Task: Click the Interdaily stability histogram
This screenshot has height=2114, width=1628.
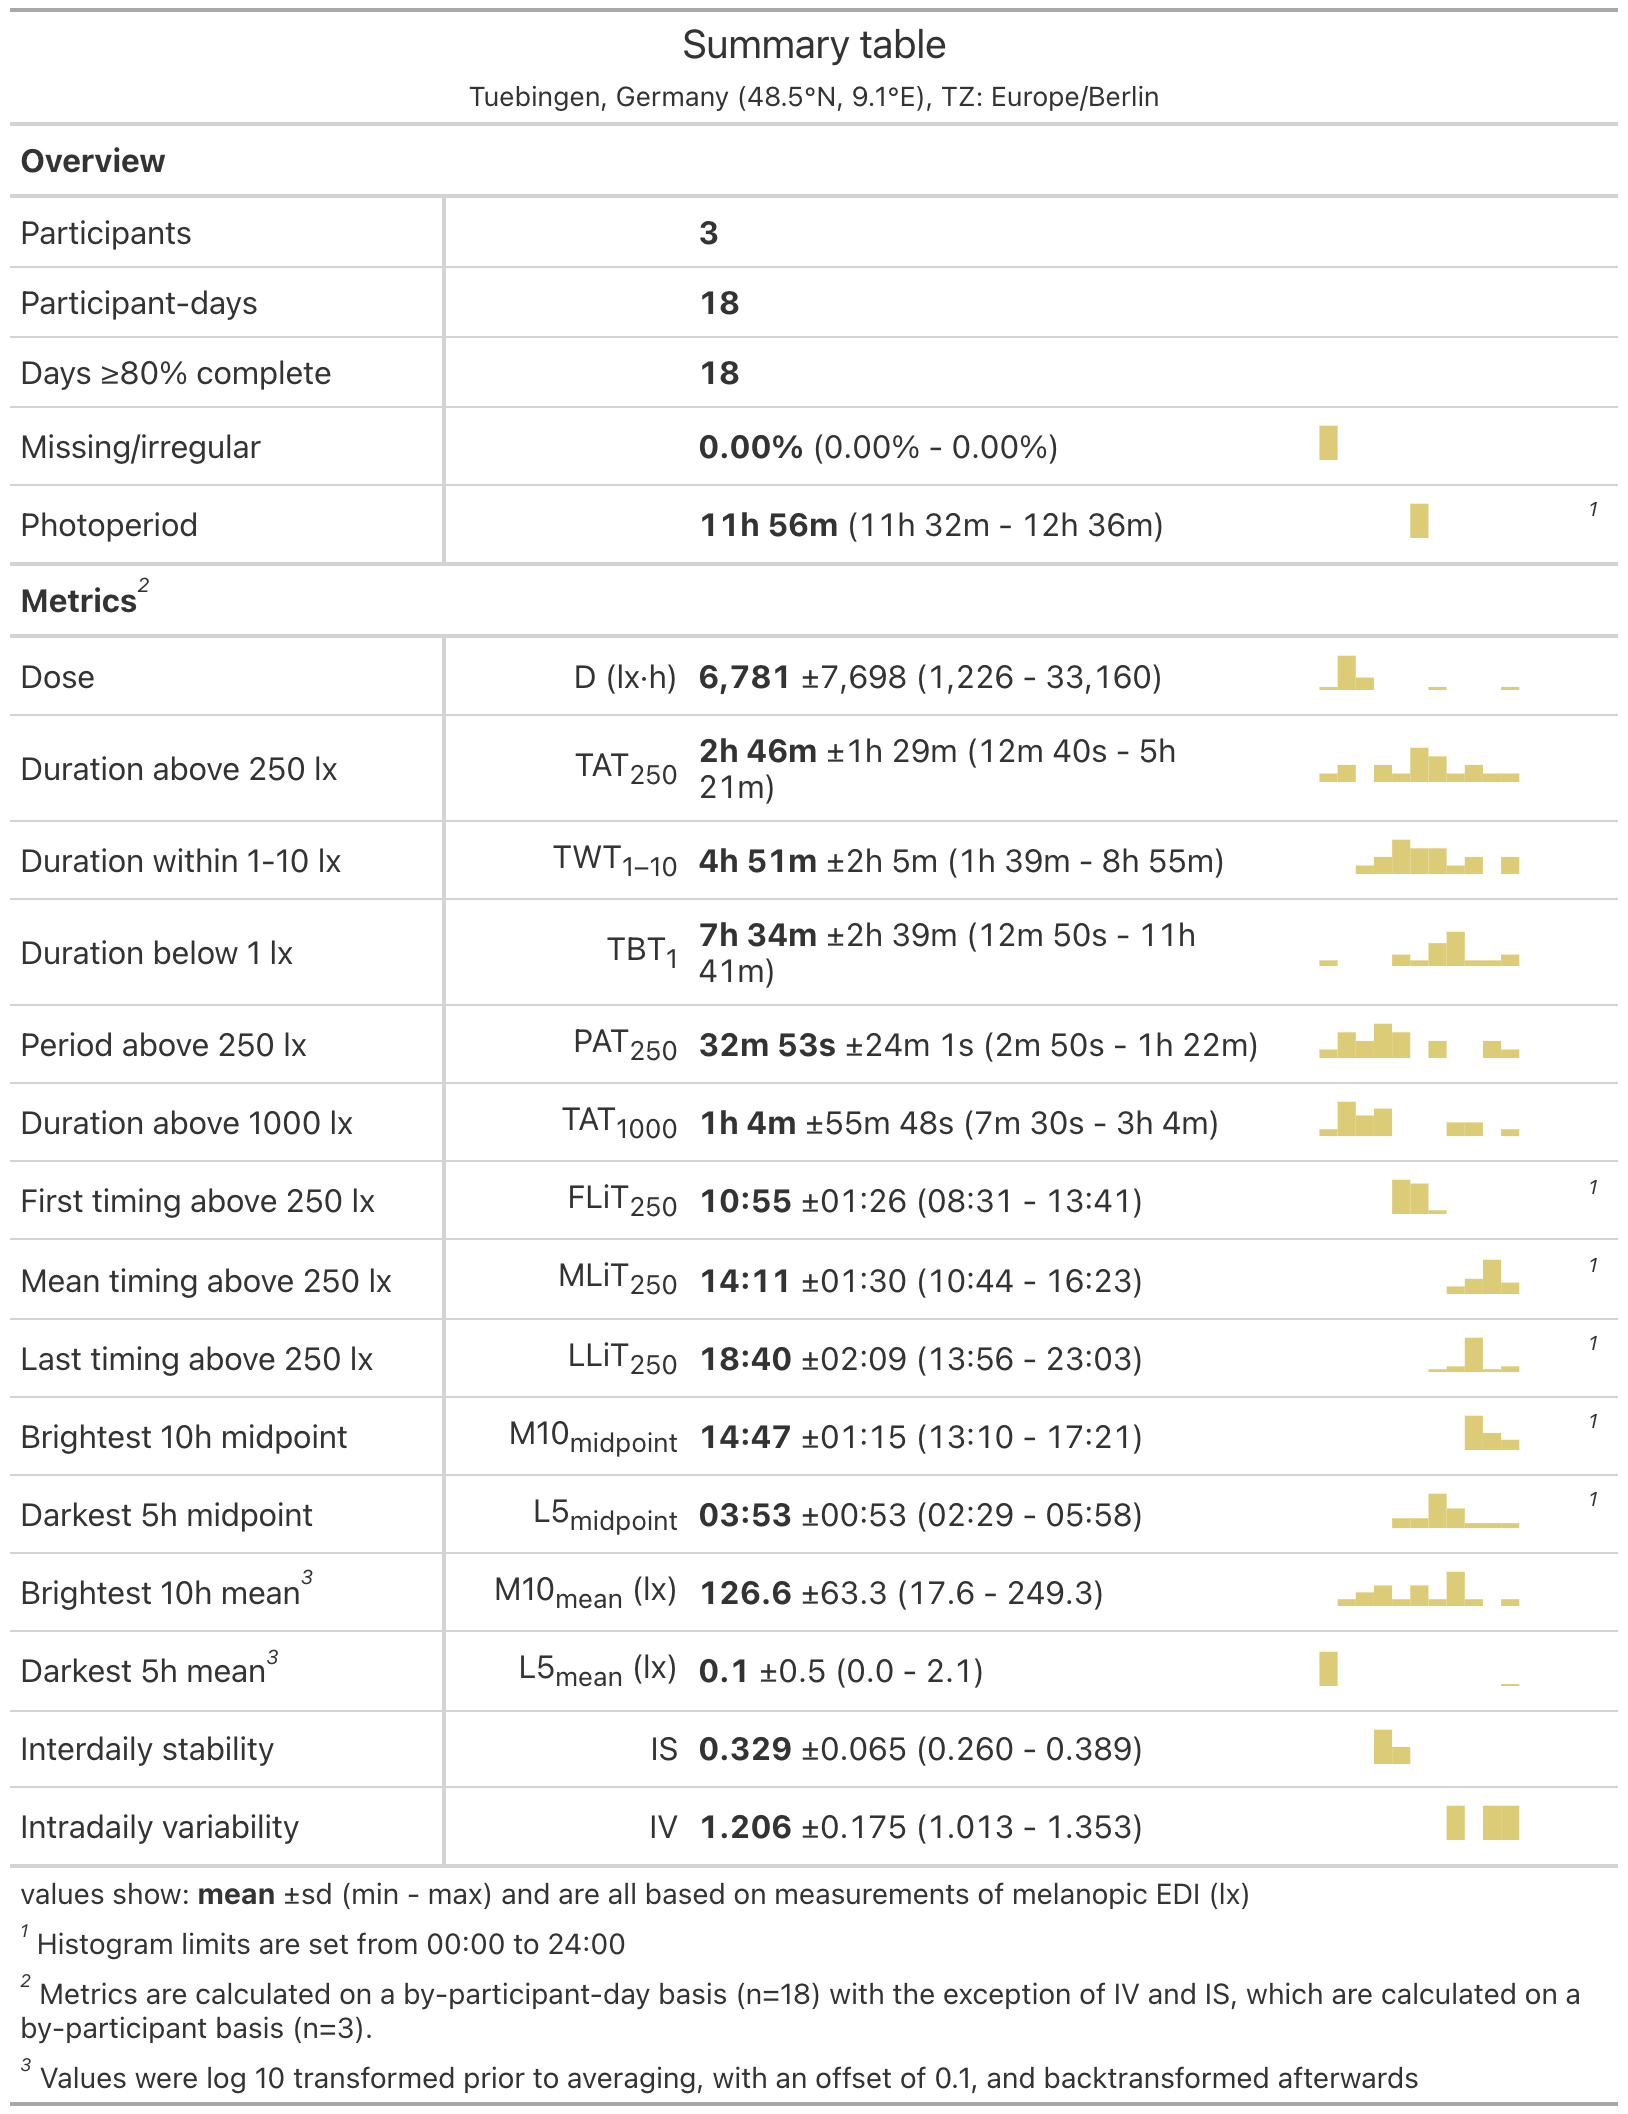Action: click(x=1391, y=1746)
